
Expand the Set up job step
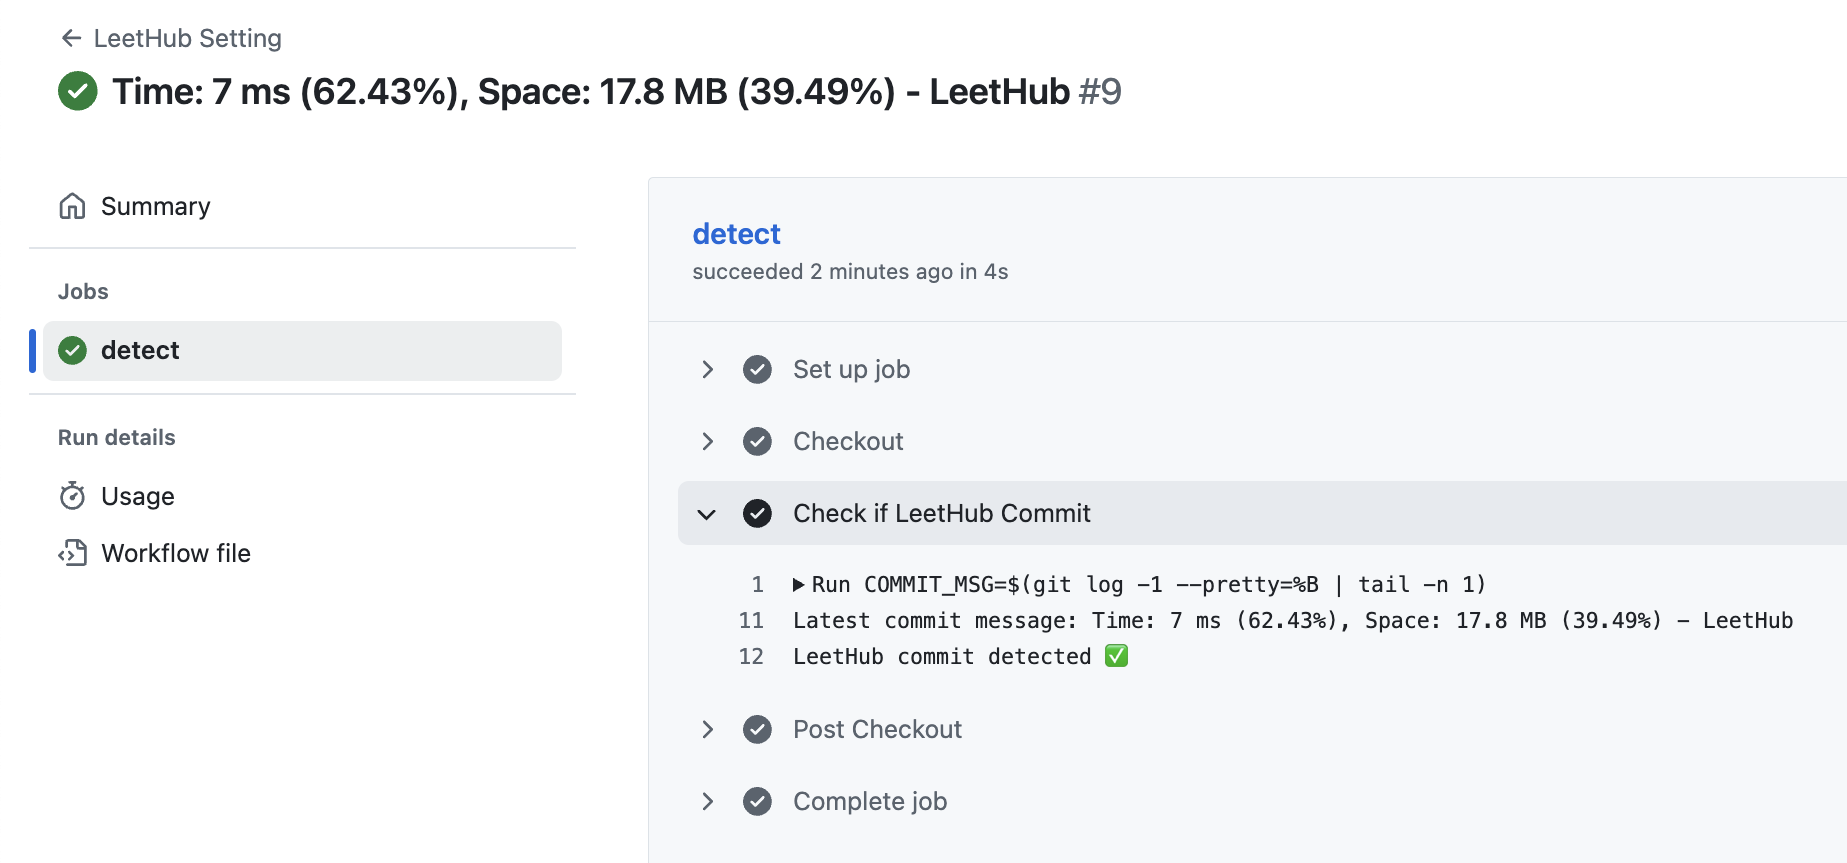708,370
